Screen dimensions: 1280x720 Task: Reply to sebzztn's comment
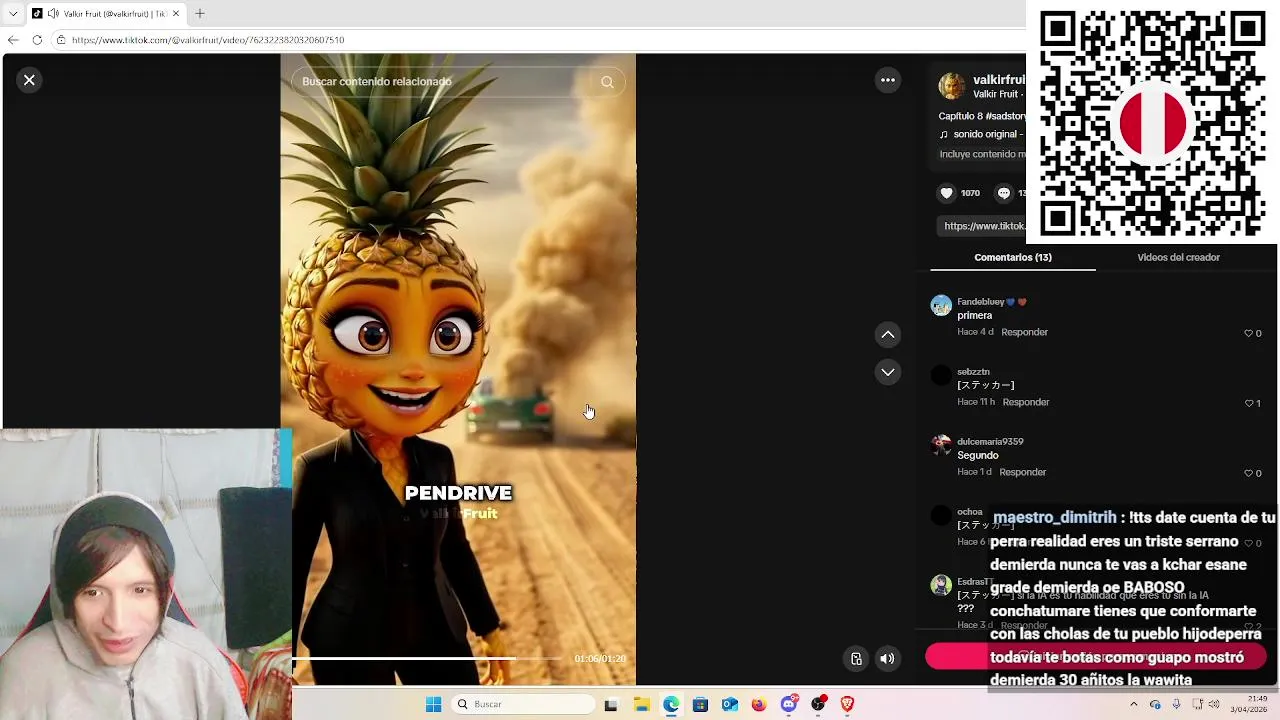pyautogui.click(x=1026, y=402)
